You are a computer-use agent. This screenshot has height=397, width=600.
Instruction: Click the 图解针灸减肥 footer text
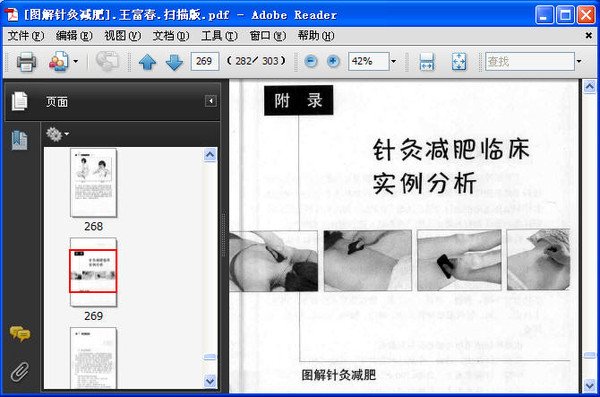click(339, 375)
